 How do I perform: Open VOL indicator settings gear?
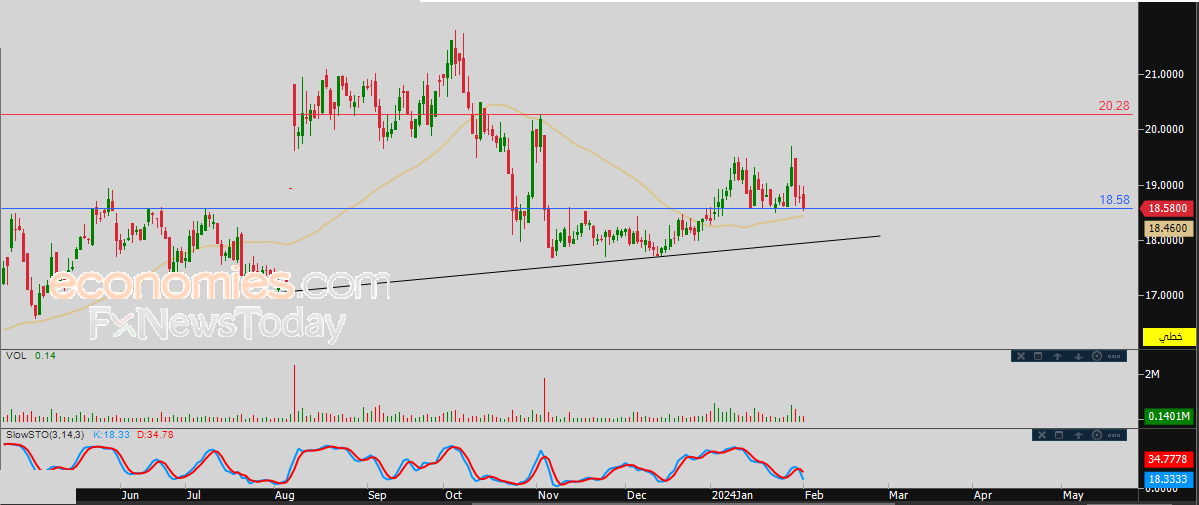pyautogui.click(x=1097, y=356)
